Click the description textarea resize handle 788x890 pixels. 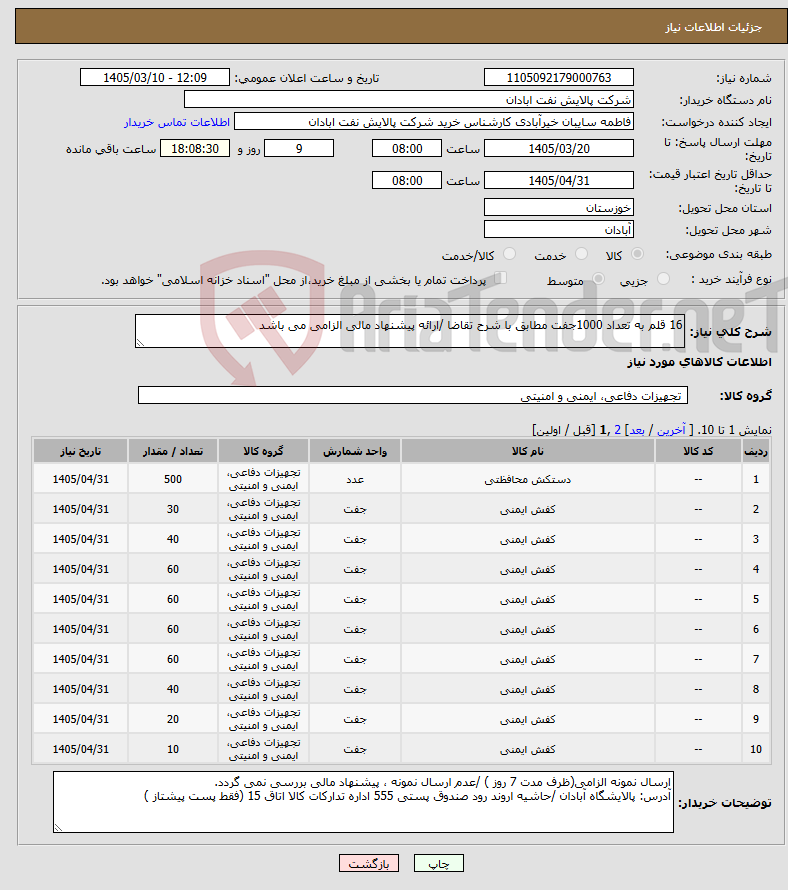(x=140, y=342)
